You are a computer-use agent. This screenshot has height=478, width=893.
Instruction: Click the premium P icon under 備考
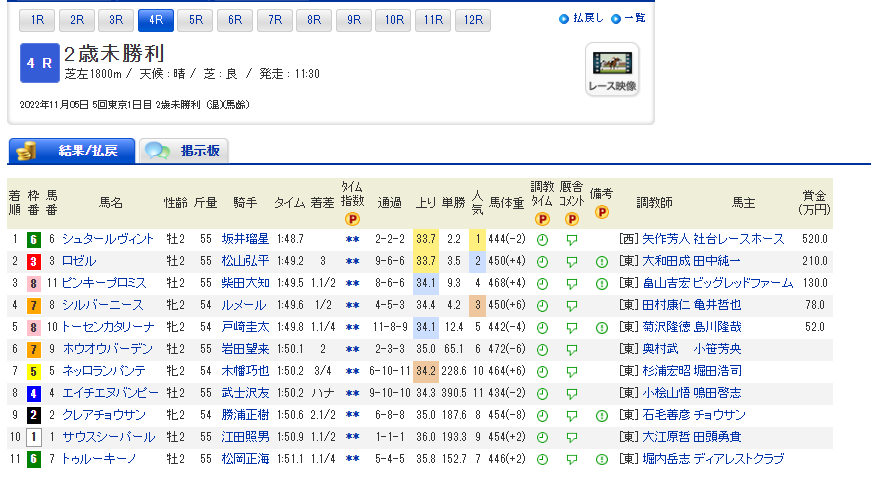click(x=602, y=212)
